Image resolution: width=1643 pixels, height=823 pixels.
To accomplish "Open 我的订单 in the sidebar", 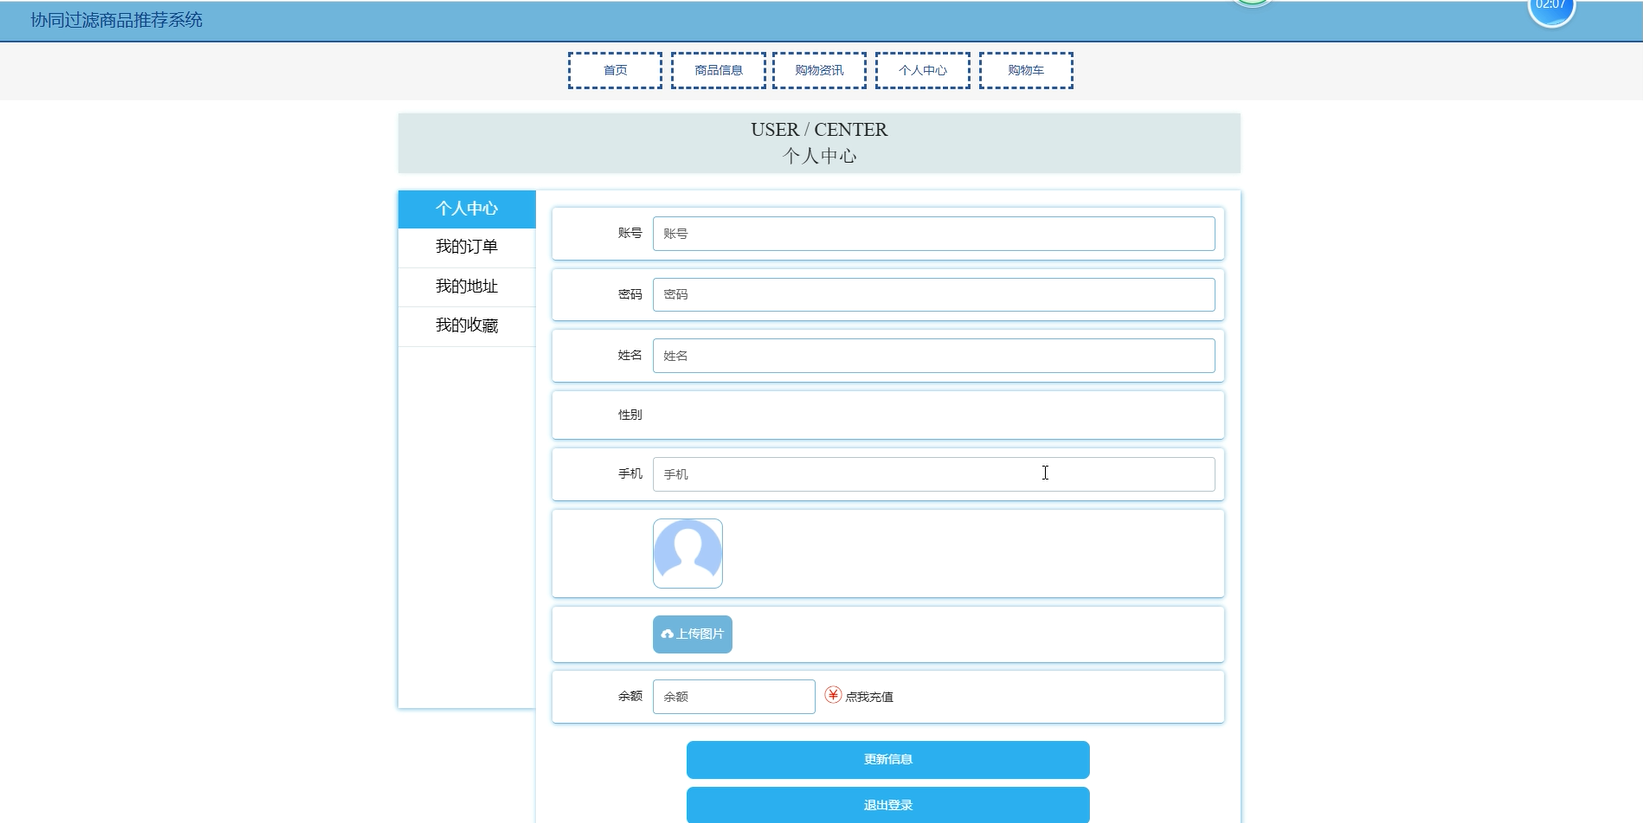I will pos(467,247).
